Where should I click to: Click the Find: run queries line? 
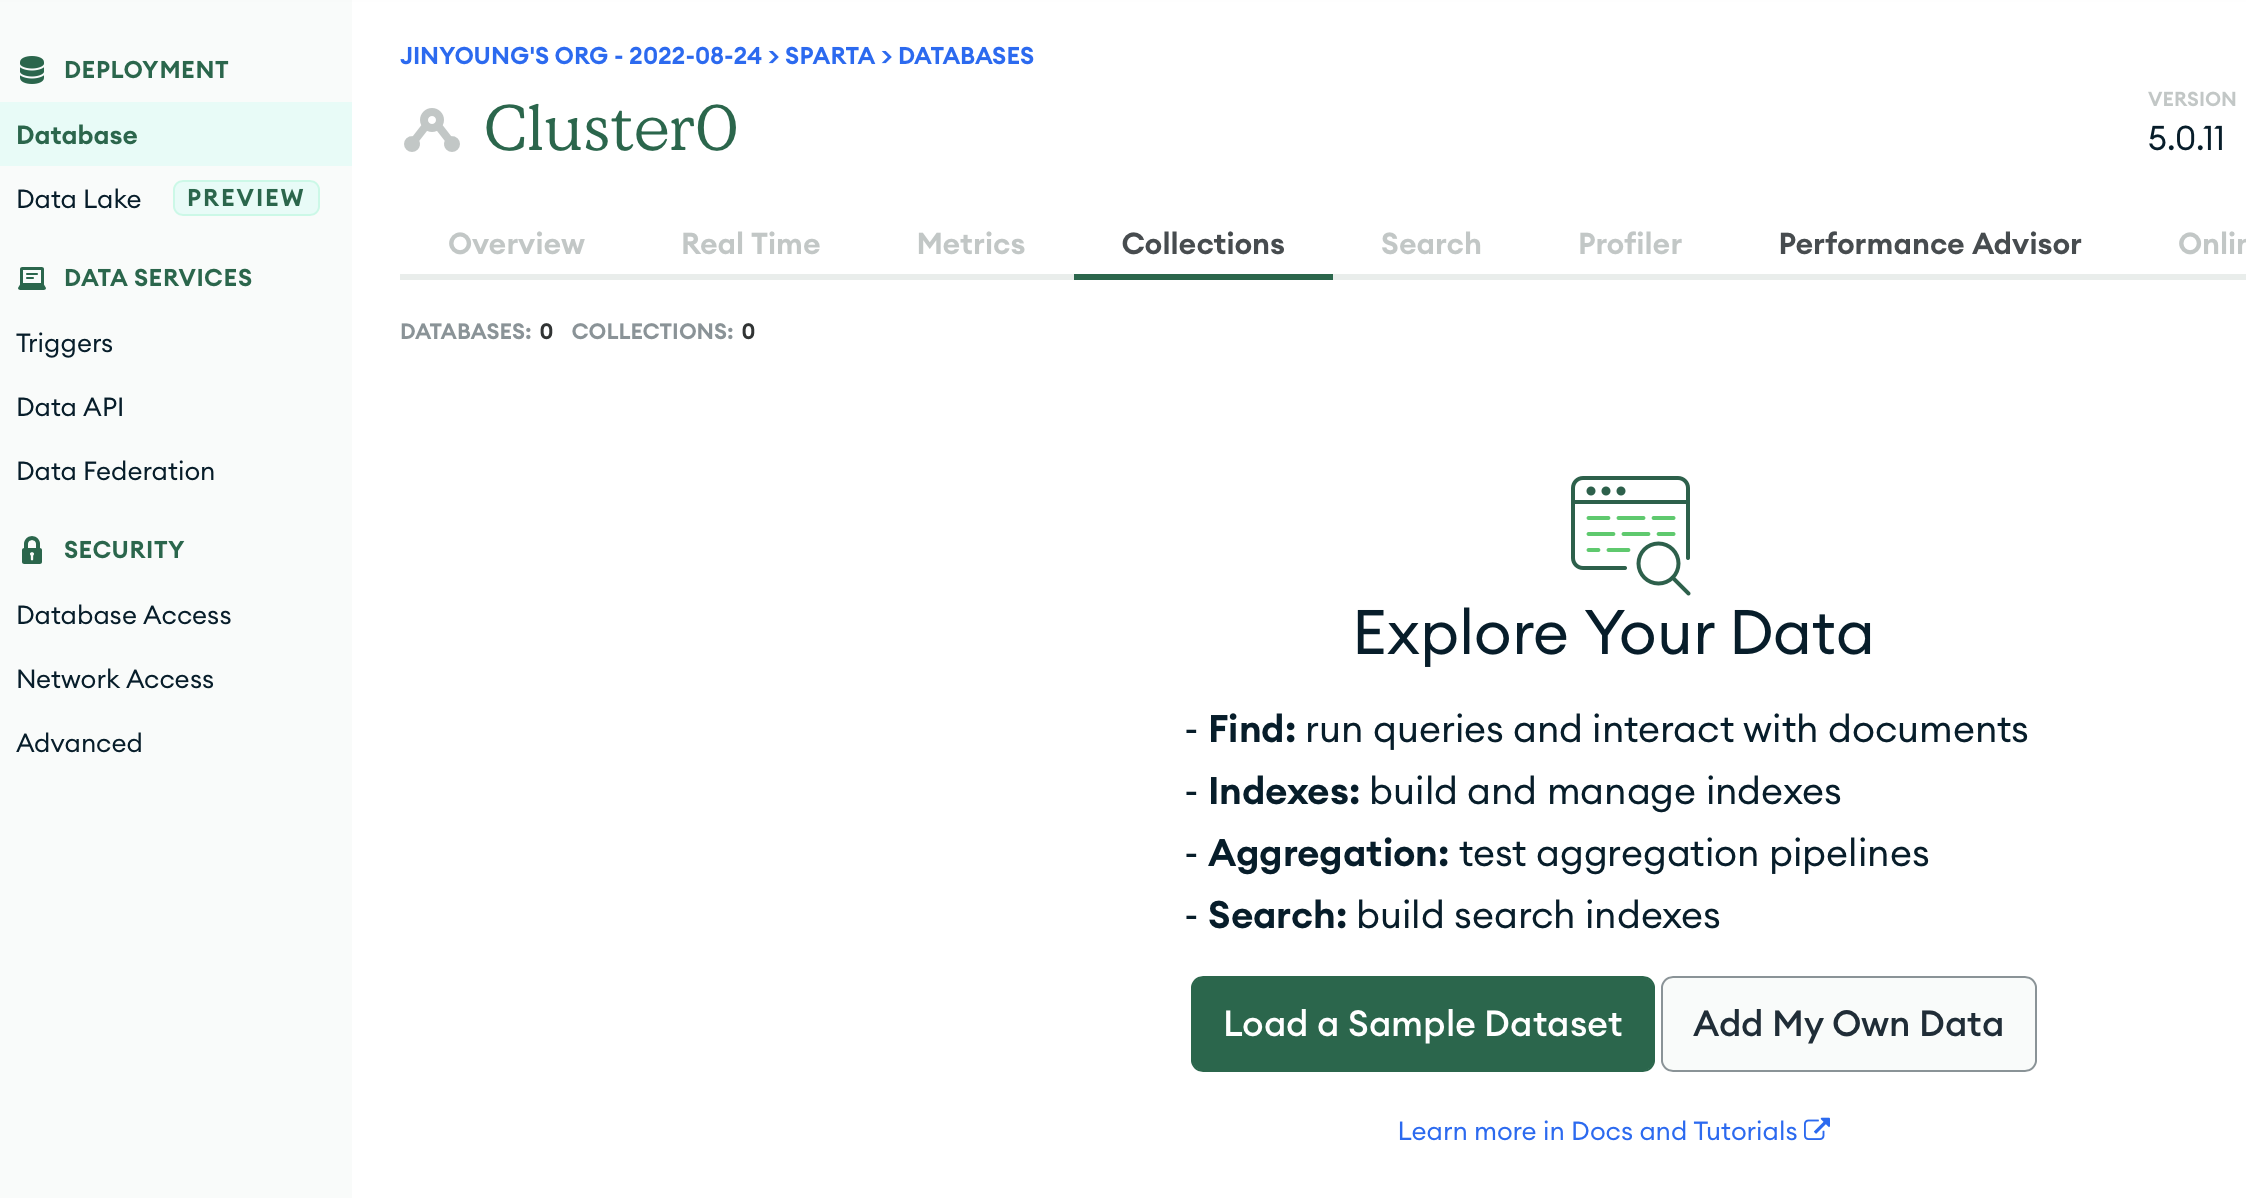coord(1606,729)
